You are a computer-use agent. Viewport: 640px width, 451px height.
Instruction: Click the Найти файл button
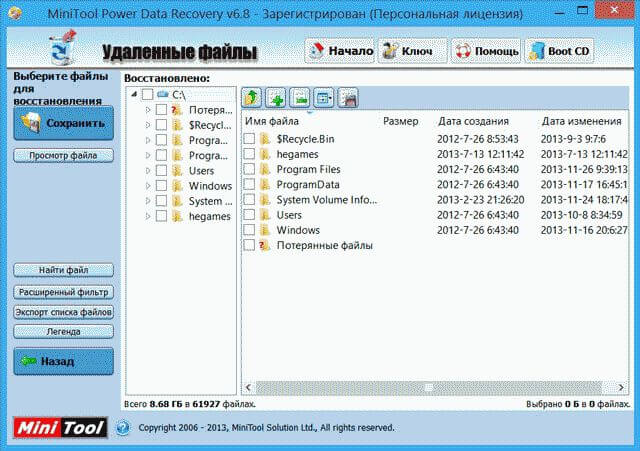pos(63,270)
